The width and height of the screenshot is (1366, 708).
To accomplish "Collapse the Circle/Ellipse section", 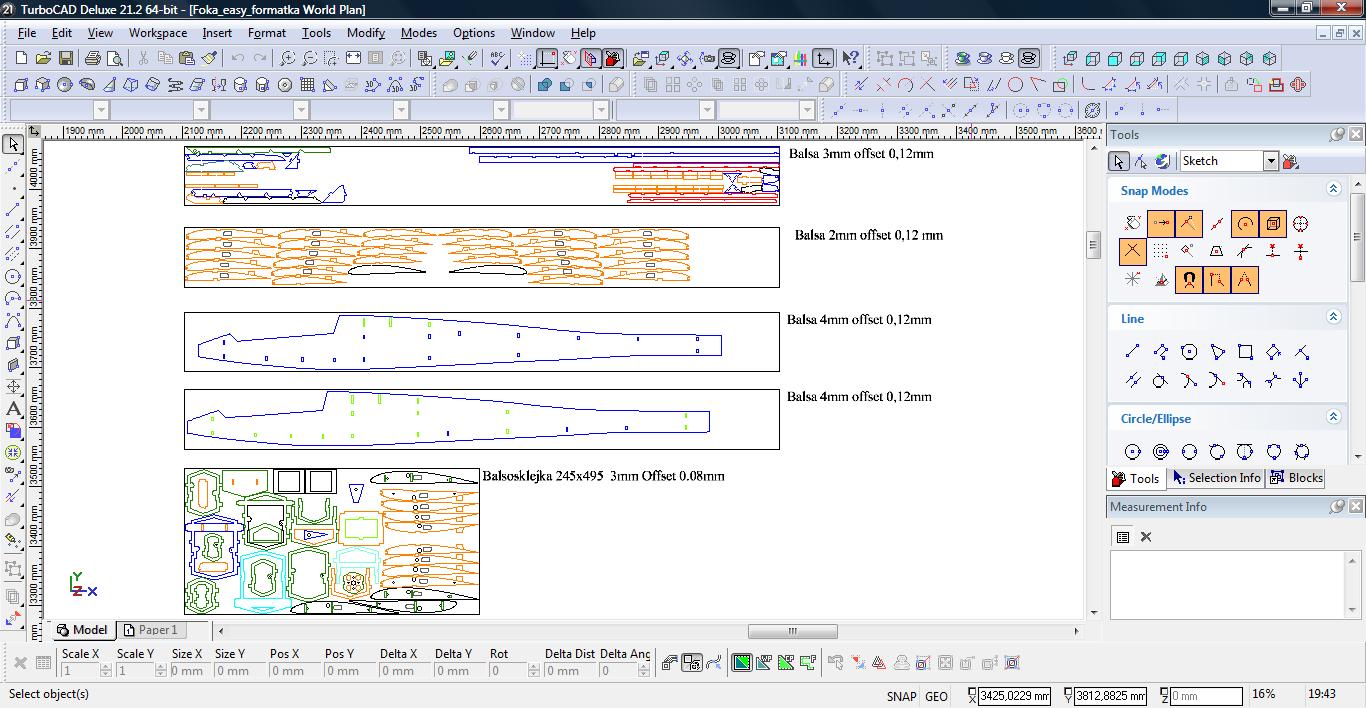I will 1333,417.
